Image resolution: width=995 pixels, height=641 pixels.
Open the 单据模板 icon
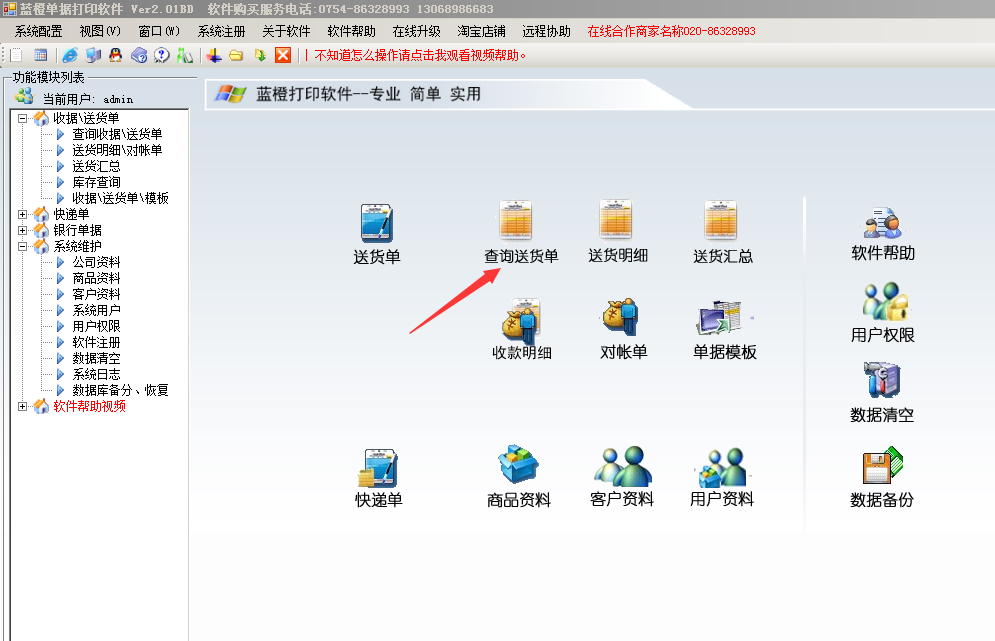pyautogui.click(x=720, y=318)
